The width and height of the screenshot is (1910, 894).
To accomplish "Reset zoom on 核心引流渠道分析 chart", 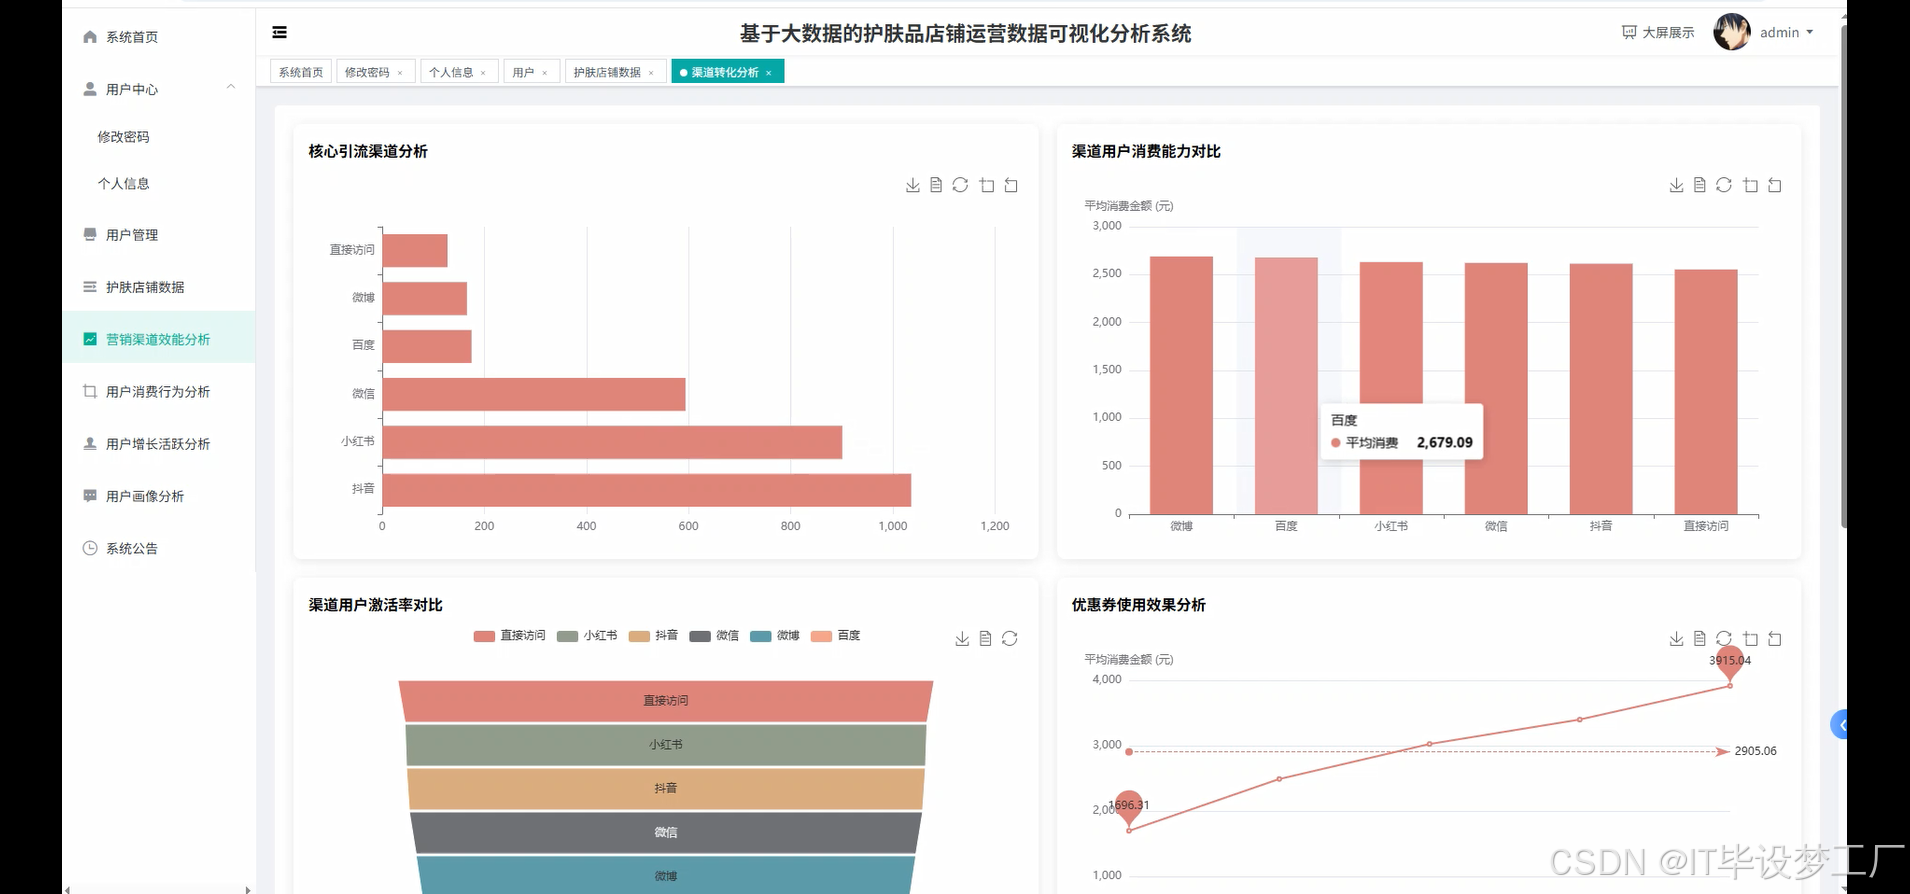I will point(1011,185).
